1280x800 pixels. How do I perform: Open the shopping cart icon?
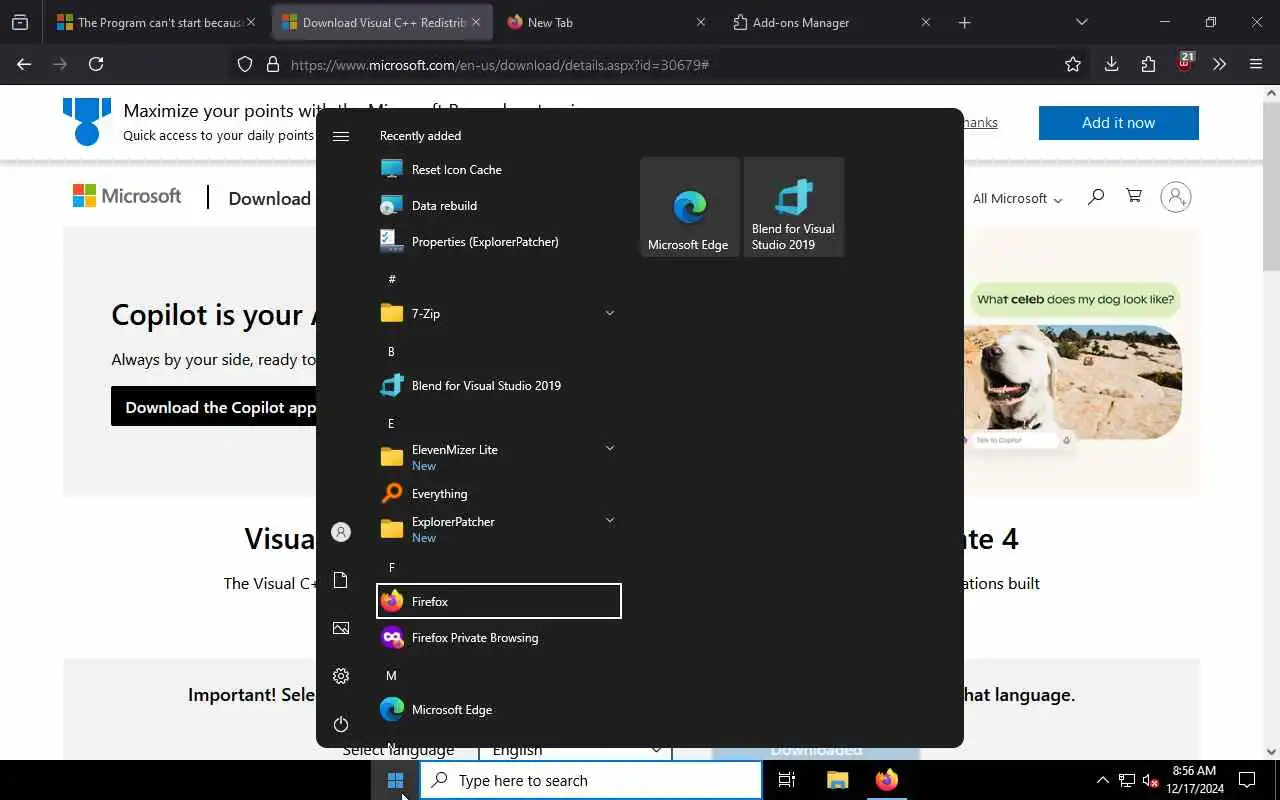click(x=1134, y=196)
